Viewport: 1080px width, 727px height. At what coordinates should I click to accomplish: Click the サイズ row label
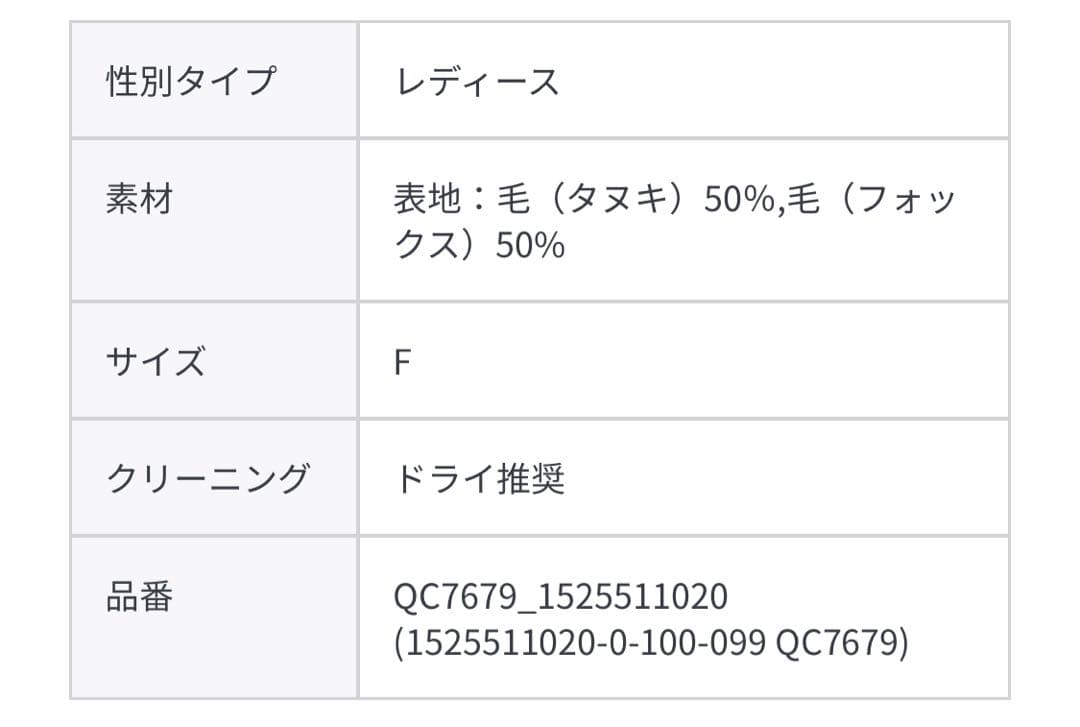(155, 361)
